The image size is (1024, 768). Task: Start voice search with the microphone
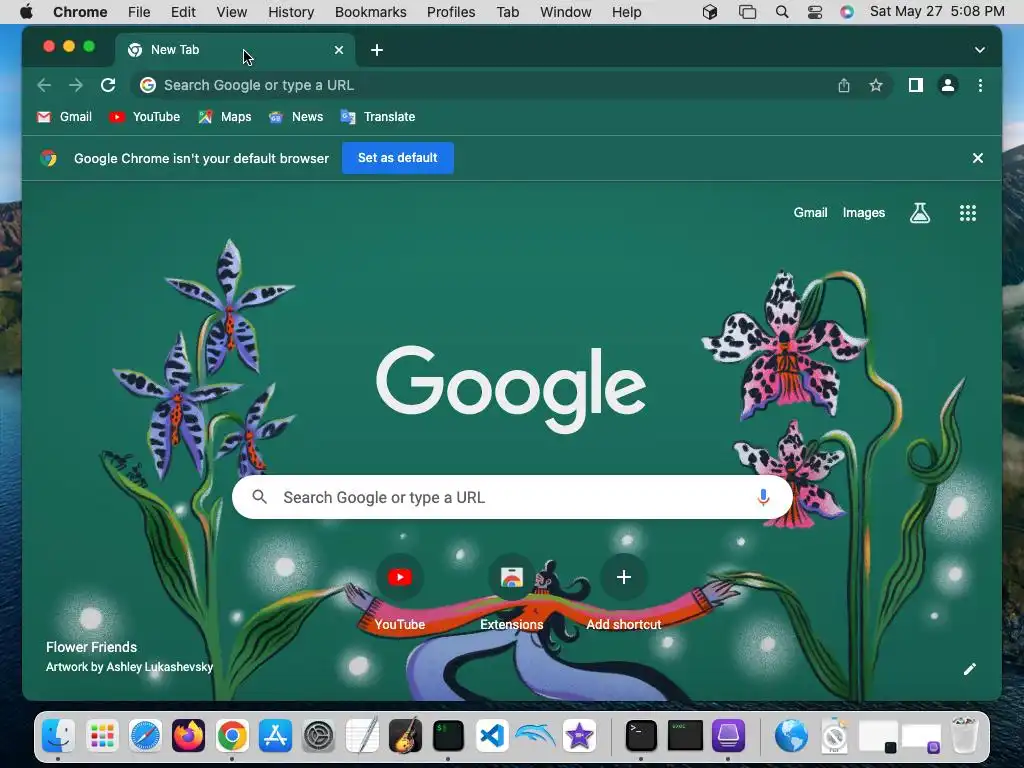[x=762, y=498]
